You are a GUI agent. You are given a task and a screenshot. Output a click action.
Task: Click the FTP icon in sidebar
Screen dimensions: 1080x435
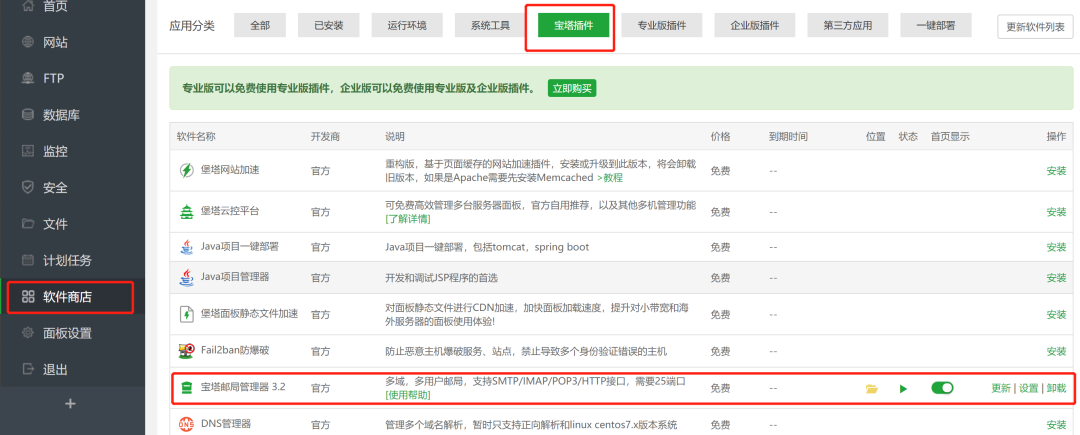point(28,78)
